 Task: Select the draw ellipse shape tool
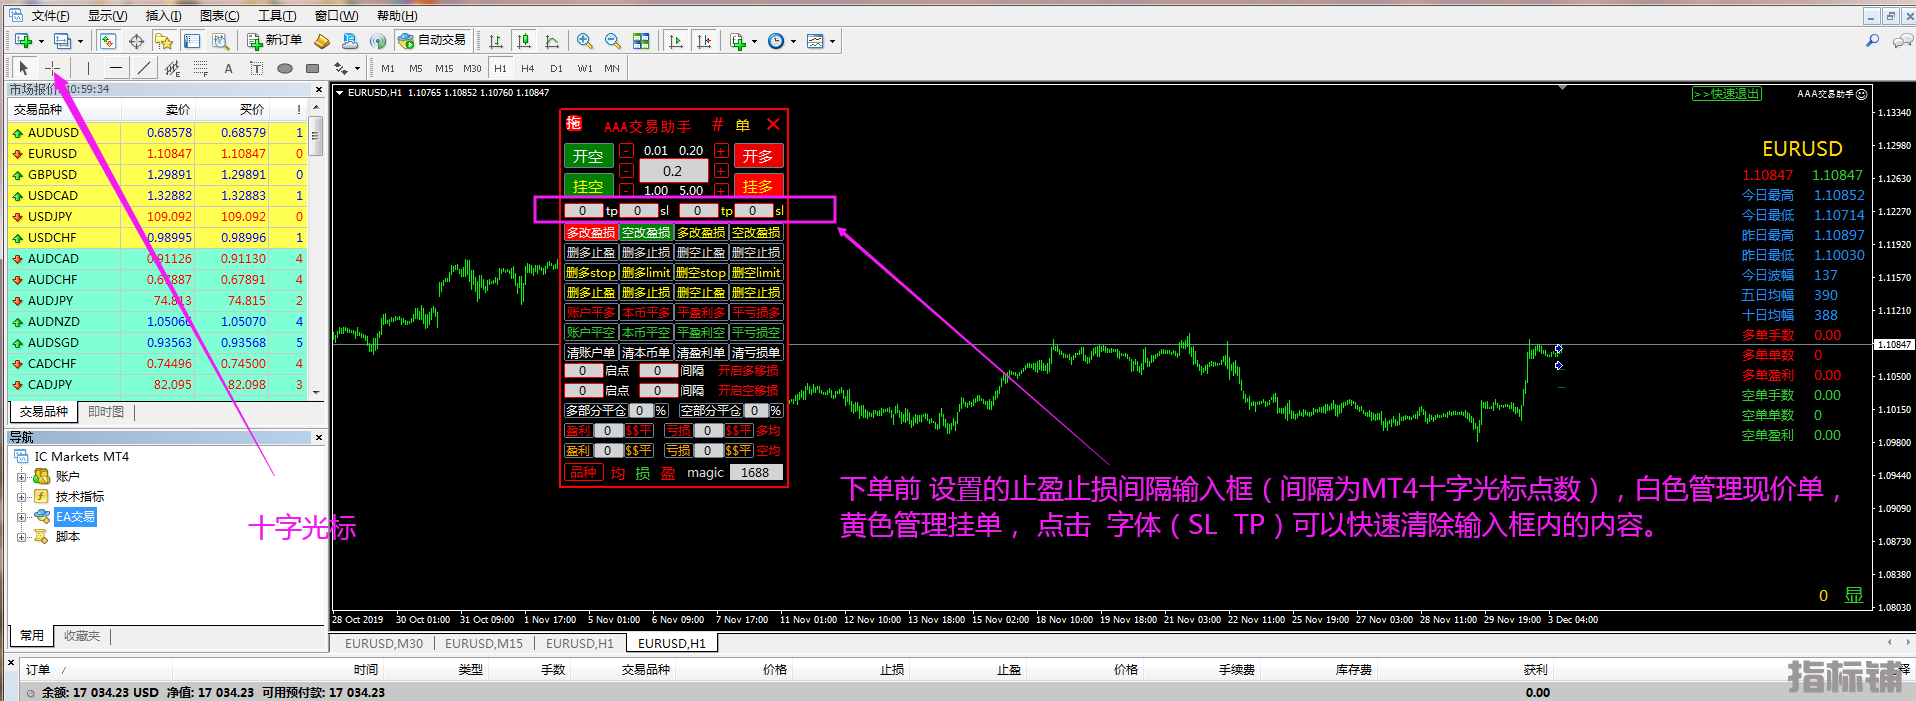(x=285, y=68)
